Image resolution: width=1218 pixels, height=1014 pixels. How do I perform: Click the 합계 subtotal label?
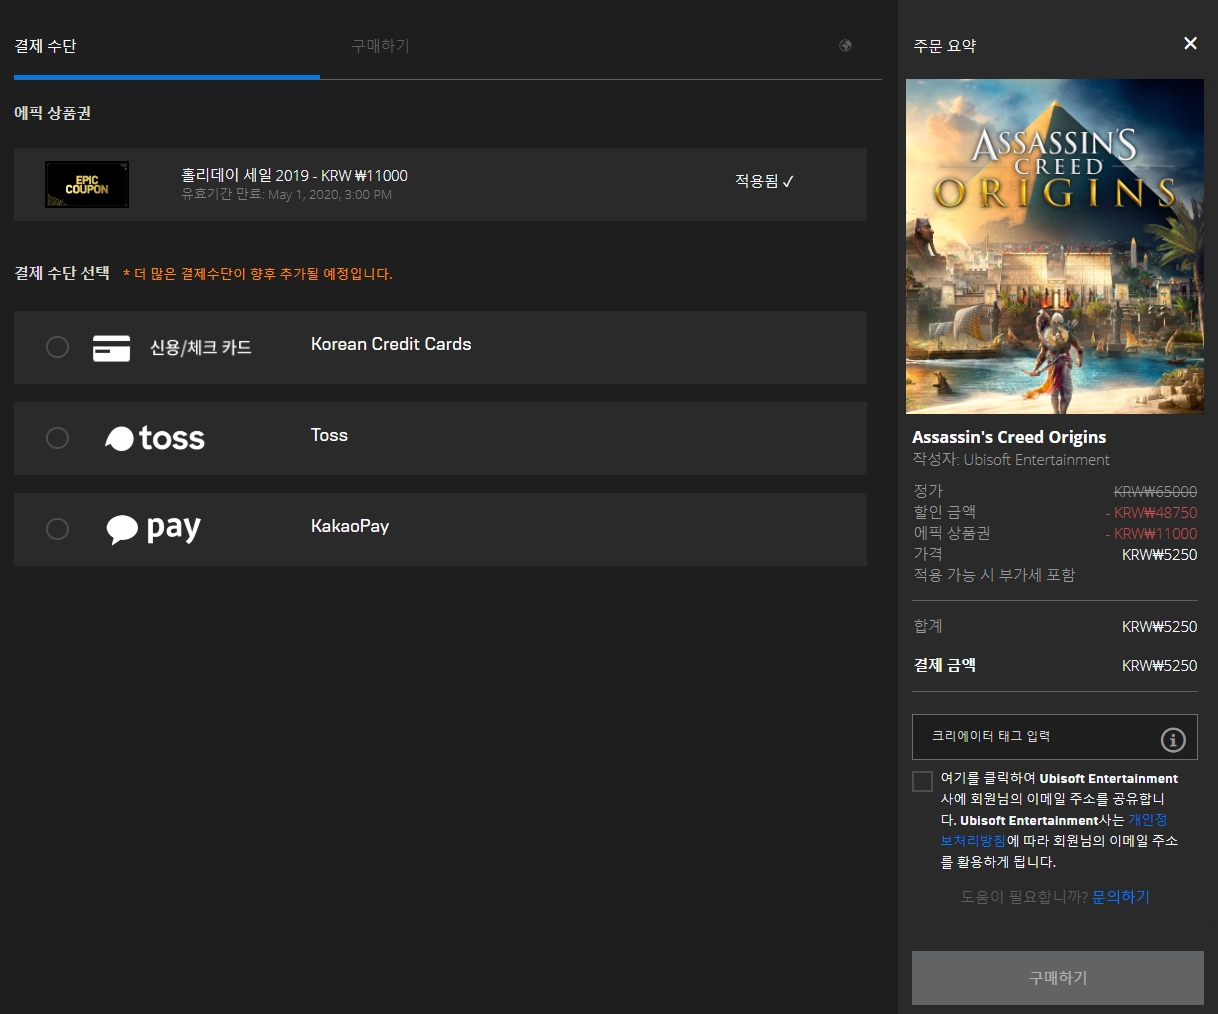pyautogui.click(x=928, y=626)
